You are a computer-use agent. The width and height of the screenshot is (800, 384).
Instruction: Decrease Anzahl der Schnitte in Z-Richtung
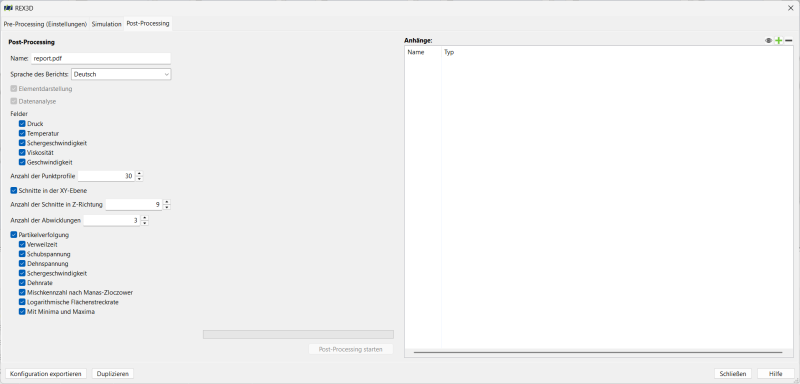coord(167,208)
